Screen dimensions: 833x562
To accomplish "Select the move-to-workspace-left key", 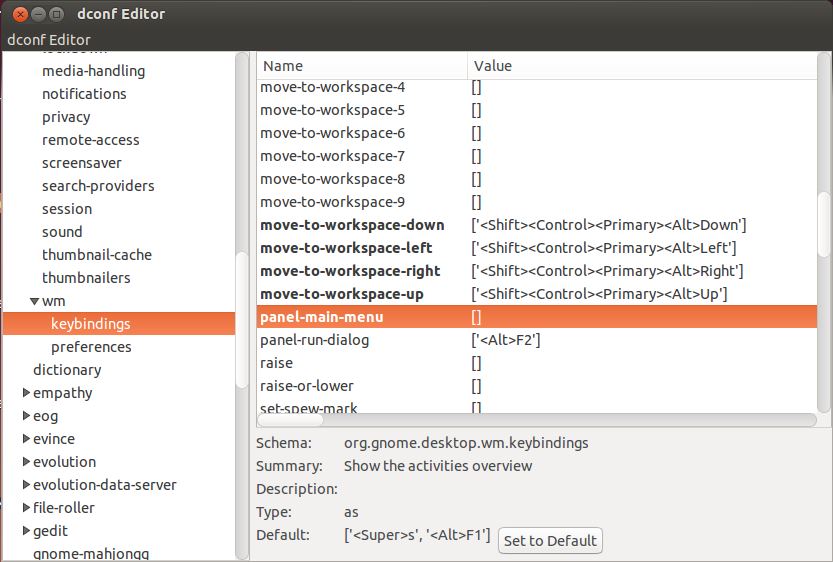I will pos(346,248).
